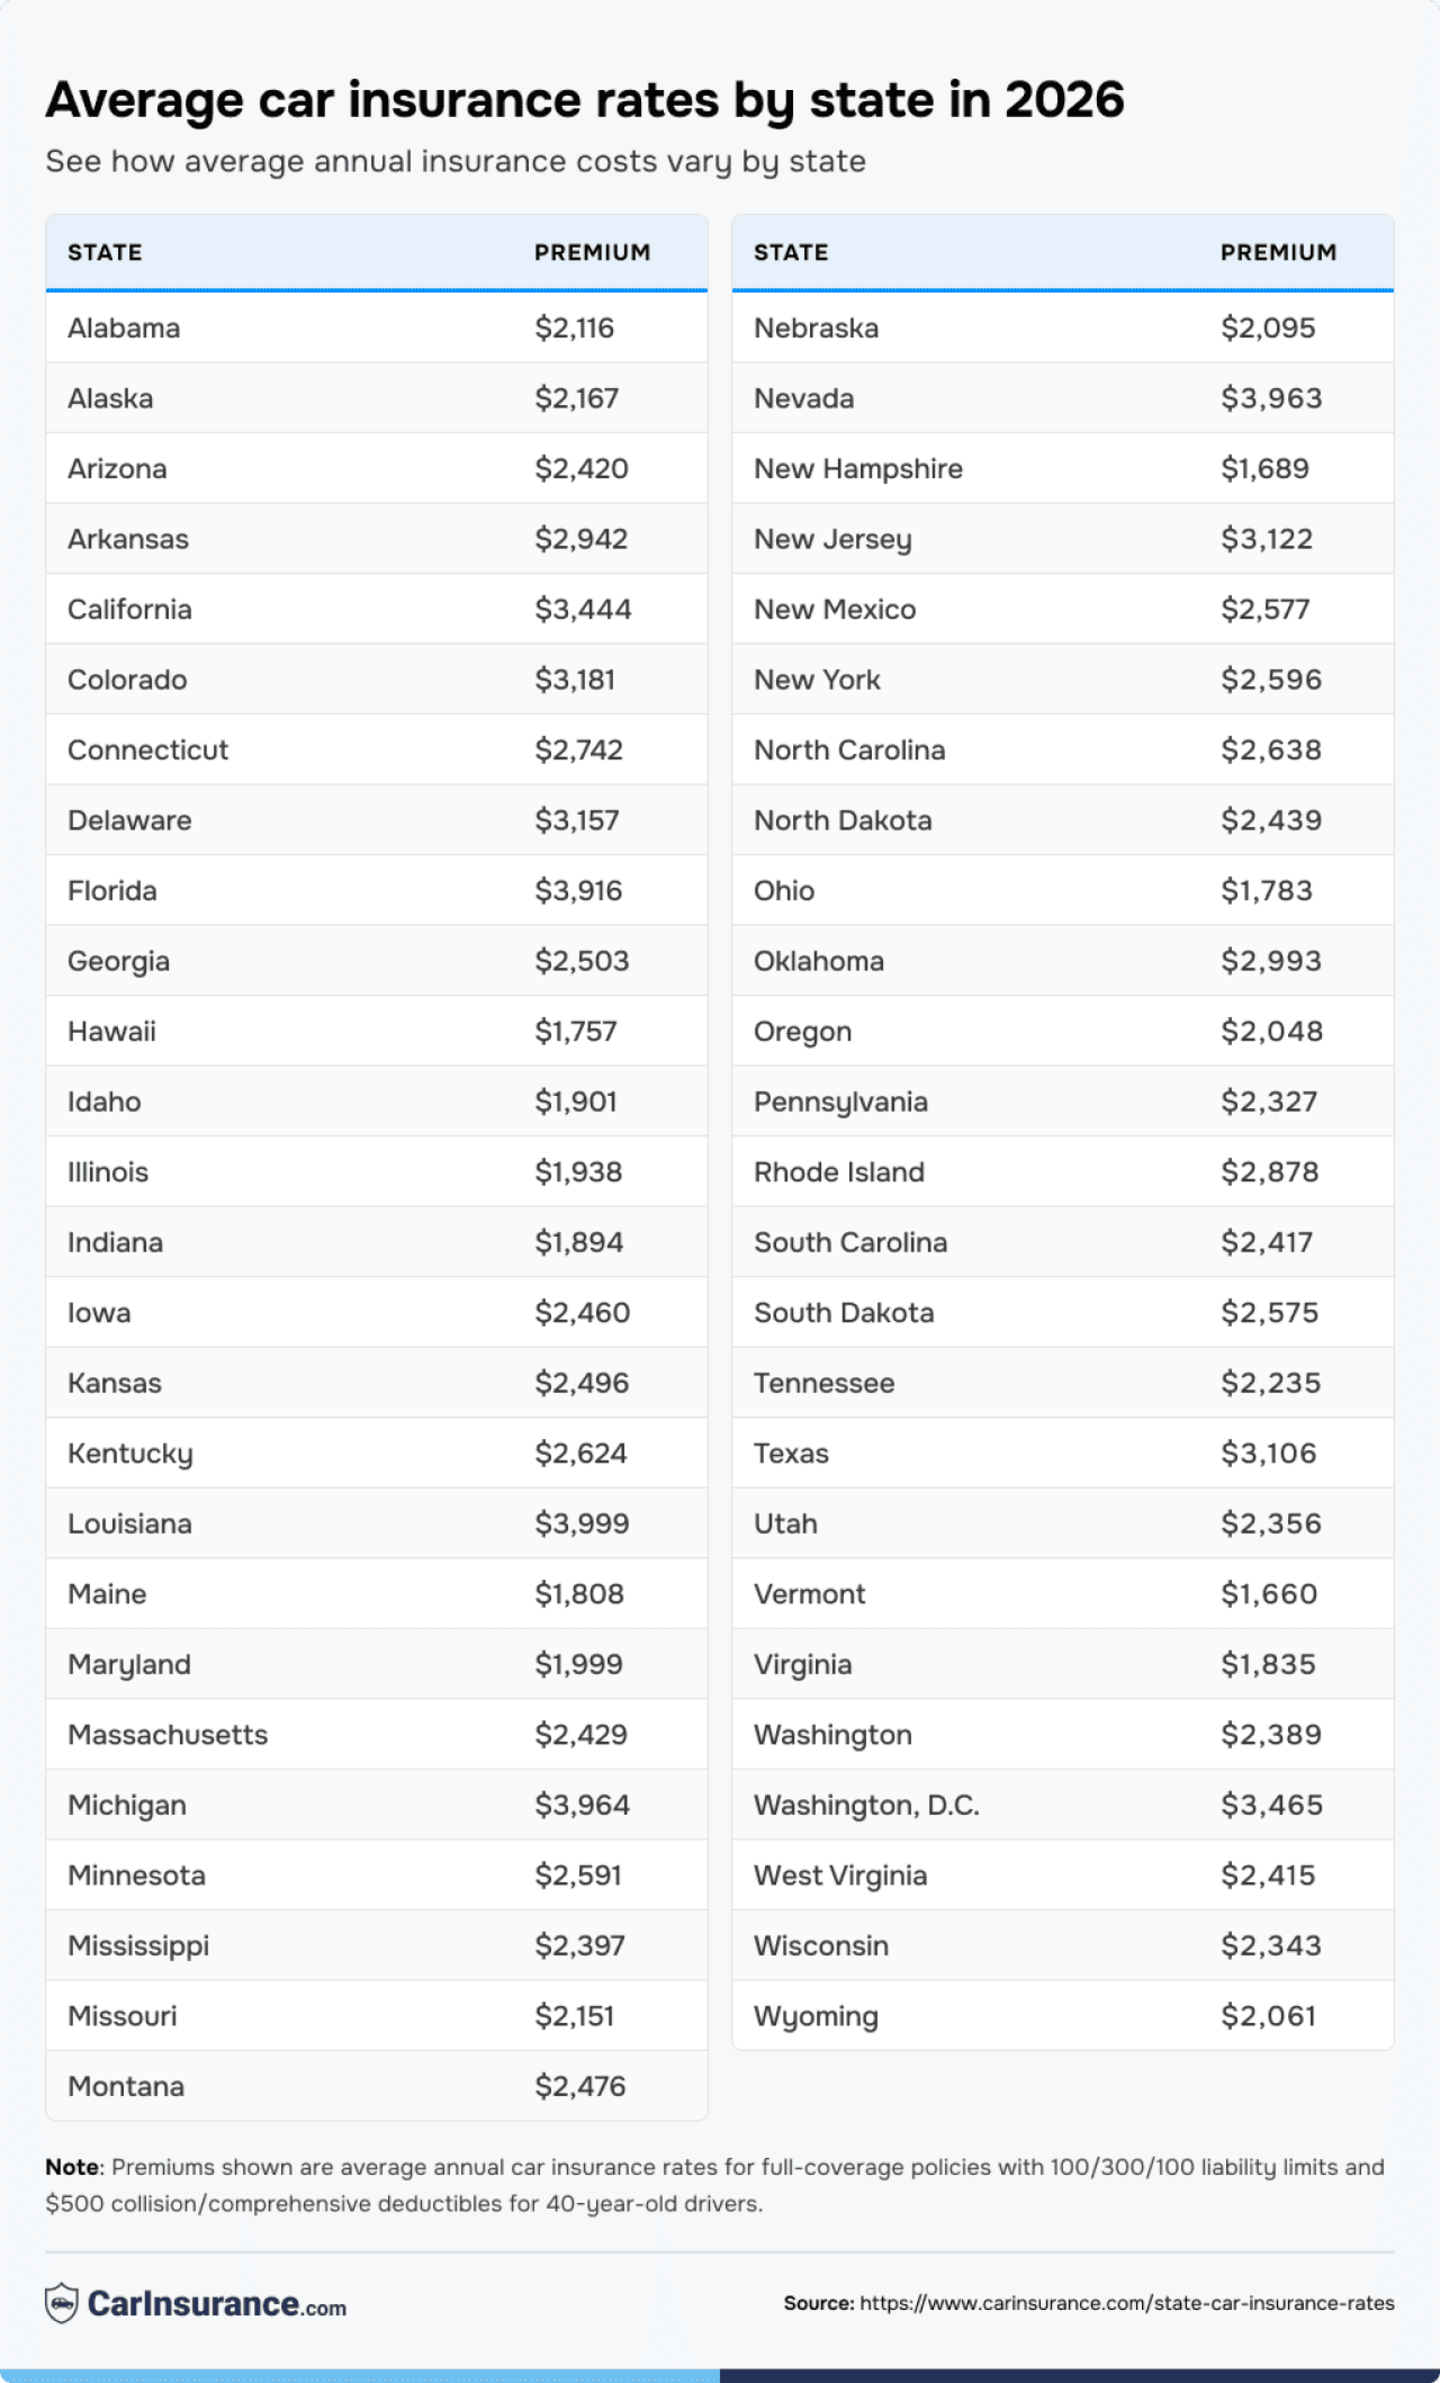Click the left table PREMIUM column header
1440x2383 pixels.
(592, 252)
